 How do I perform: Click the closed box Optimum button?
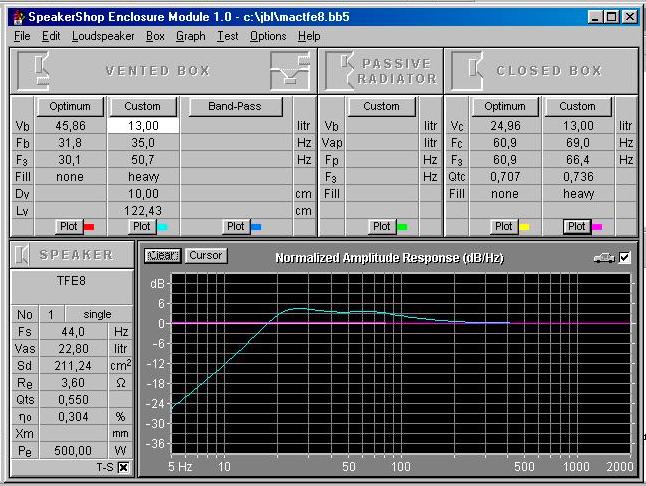click(505, 106)
